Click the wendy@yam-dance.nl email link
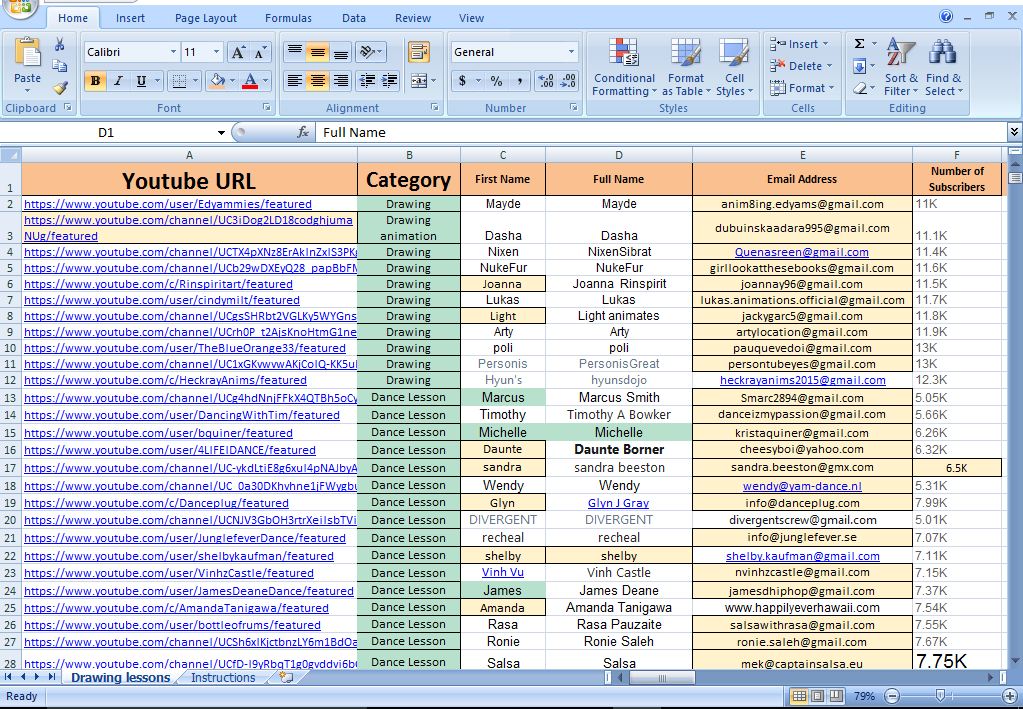Viewport: 1023px width, 709px height. click(802, 486)
